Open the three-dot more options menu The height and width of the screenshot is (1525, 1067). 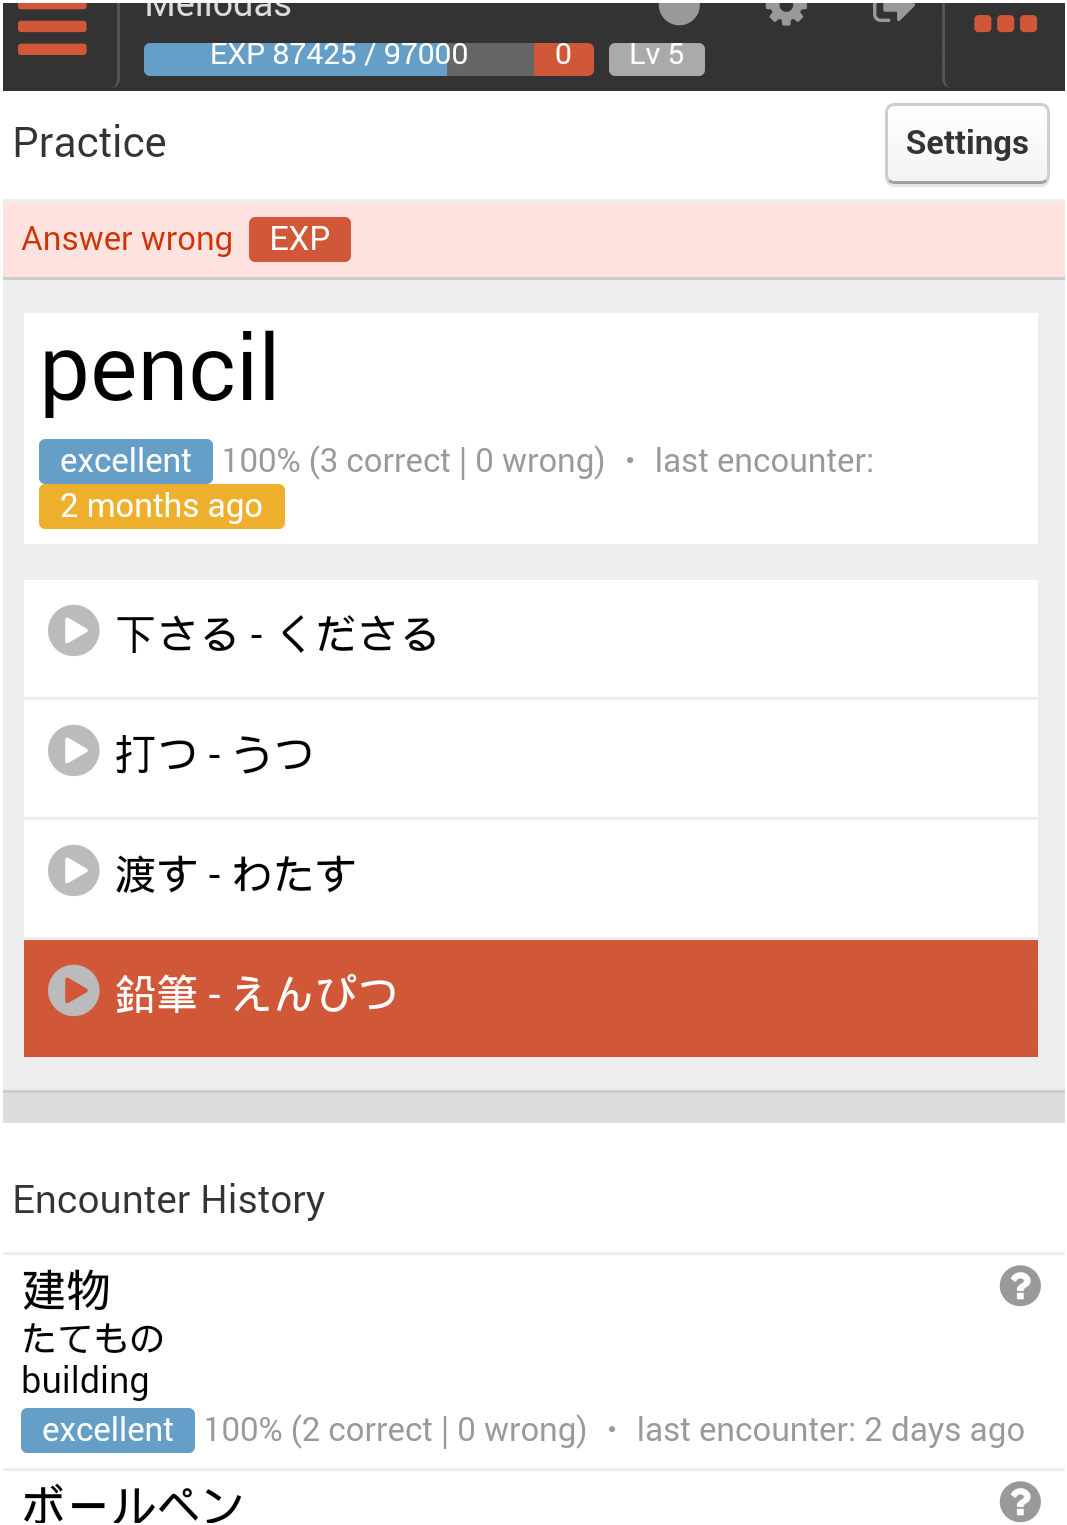[x=1005, y=24]
